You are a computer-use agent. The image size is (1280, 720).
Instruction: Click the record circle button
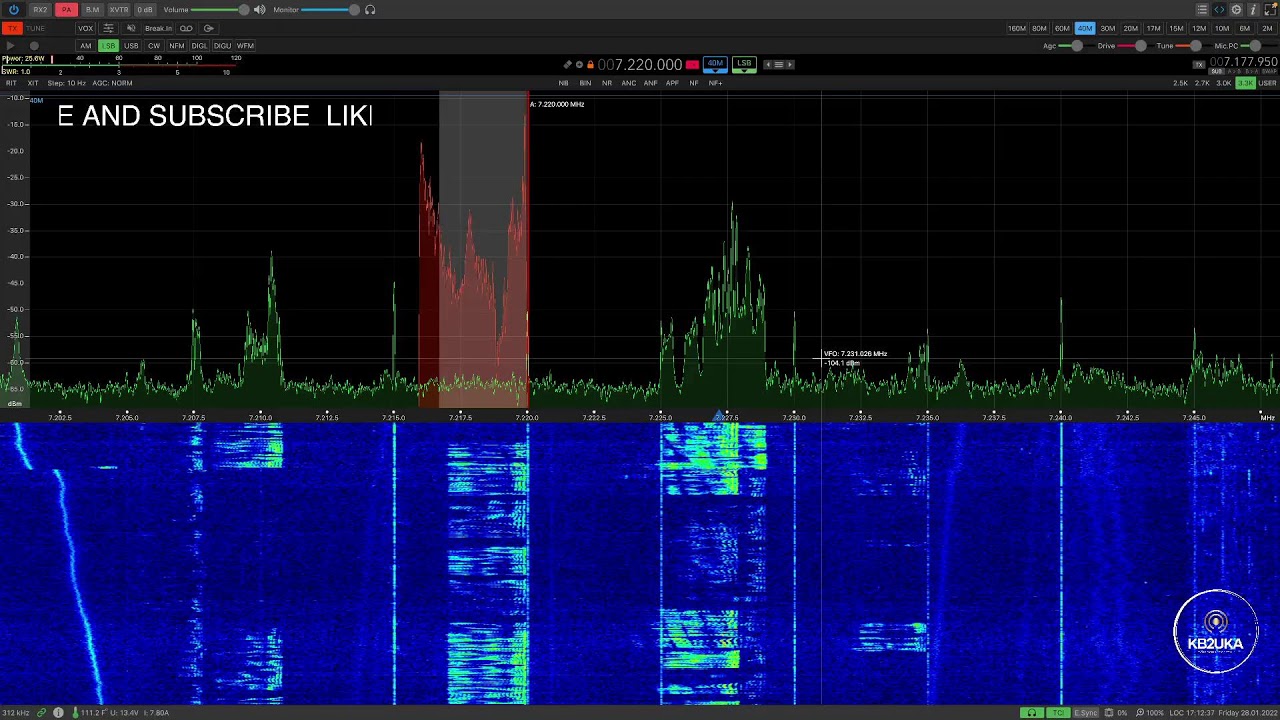(34, 46)
